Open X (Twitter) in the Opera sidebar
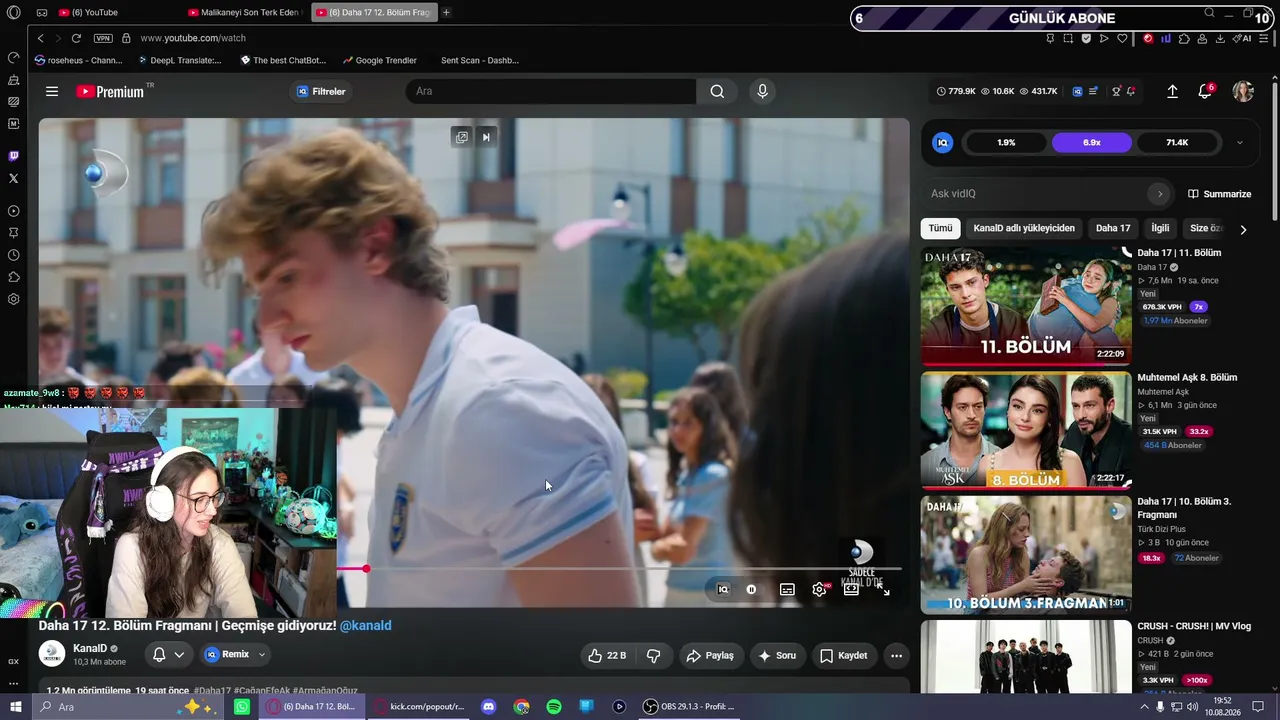 pyautogui.click(x=13, y=178)
